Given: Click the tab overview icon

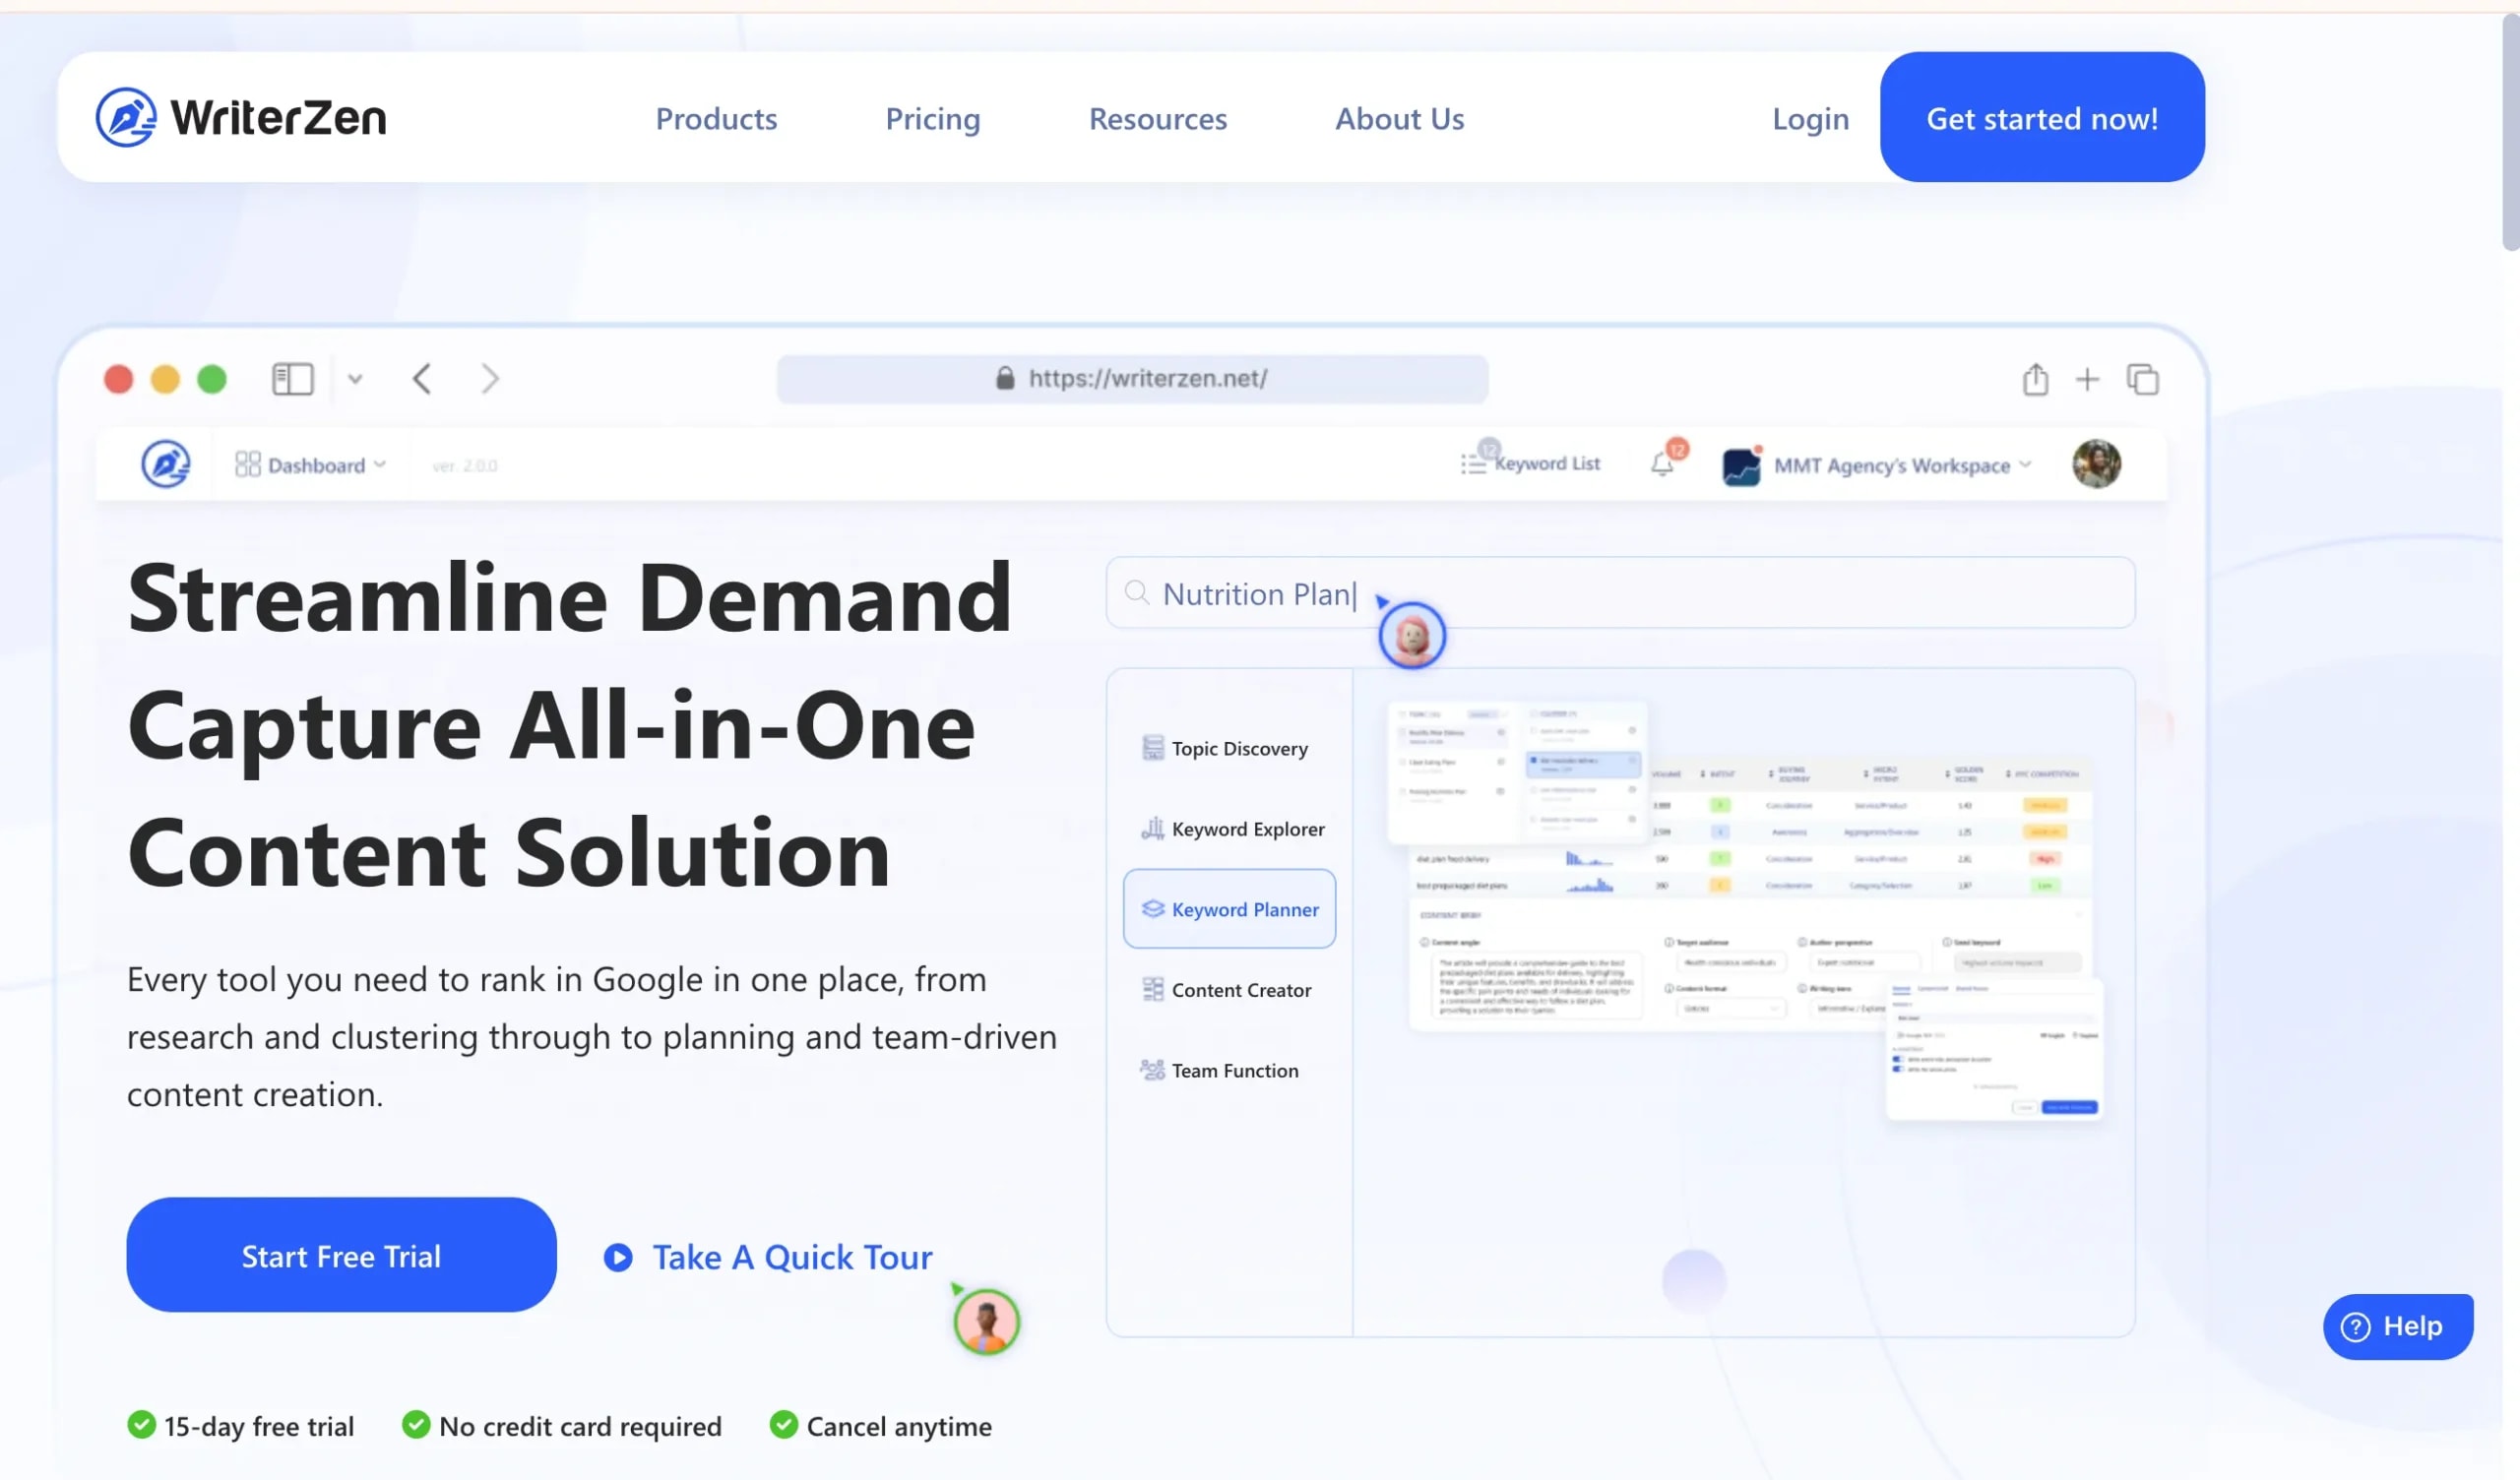Looking at the screenshot, I should coord(2142,379).
